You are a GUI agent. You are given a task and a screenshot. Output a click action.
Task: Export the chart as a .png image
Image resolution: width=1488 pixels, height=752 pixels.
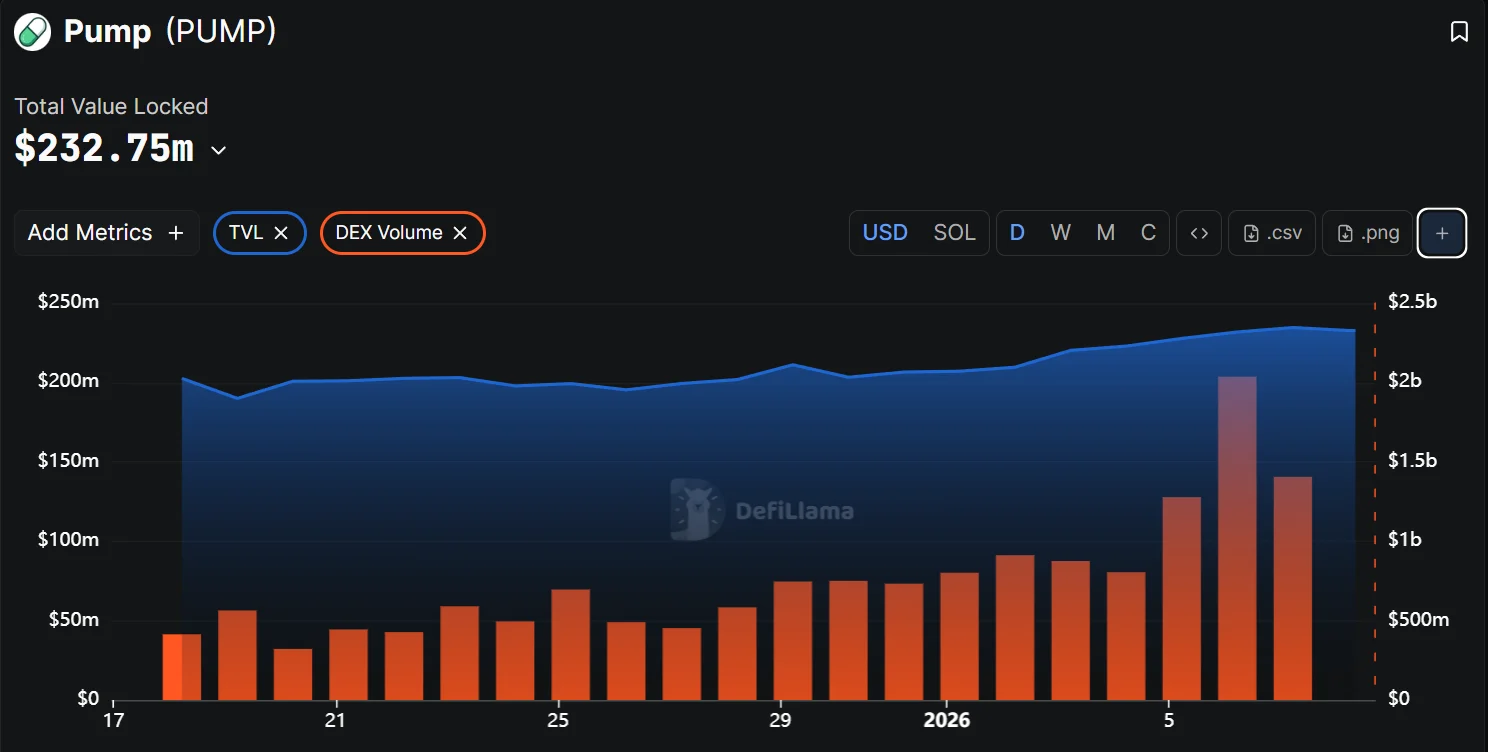coord(1366,232)
